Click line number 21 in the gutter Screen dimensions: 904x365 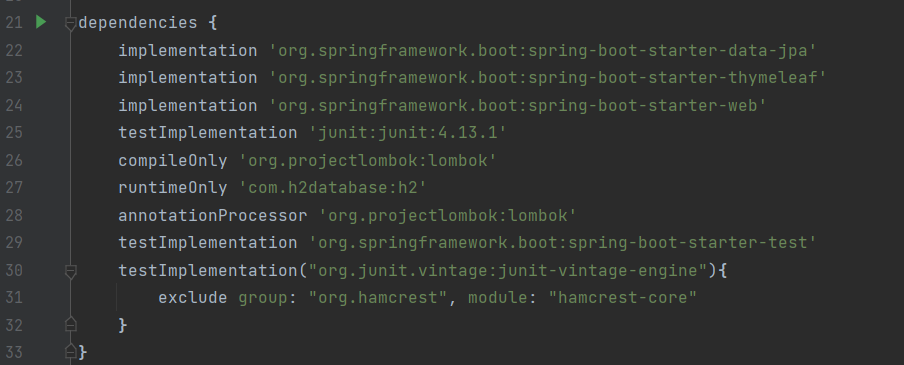pyautogui.click(x=14, y=23)
